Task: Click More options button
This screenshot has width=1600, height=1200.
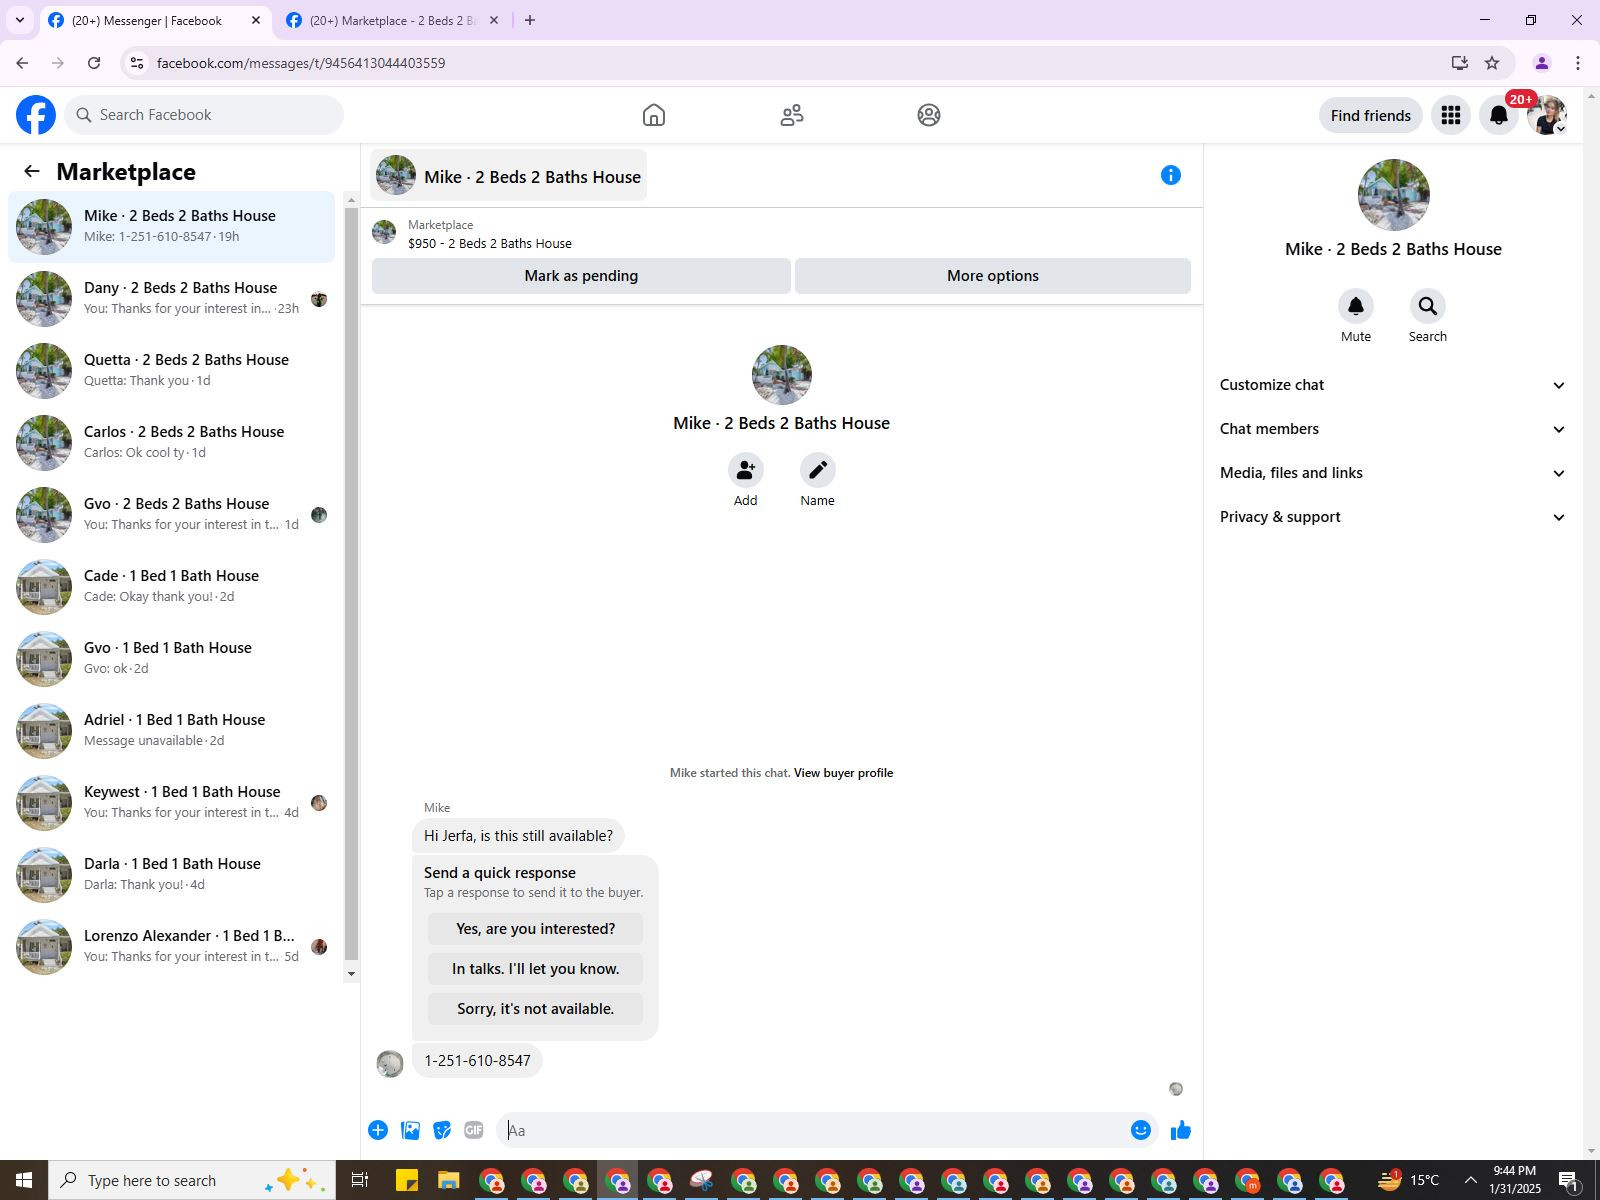Action: (993, 276)
